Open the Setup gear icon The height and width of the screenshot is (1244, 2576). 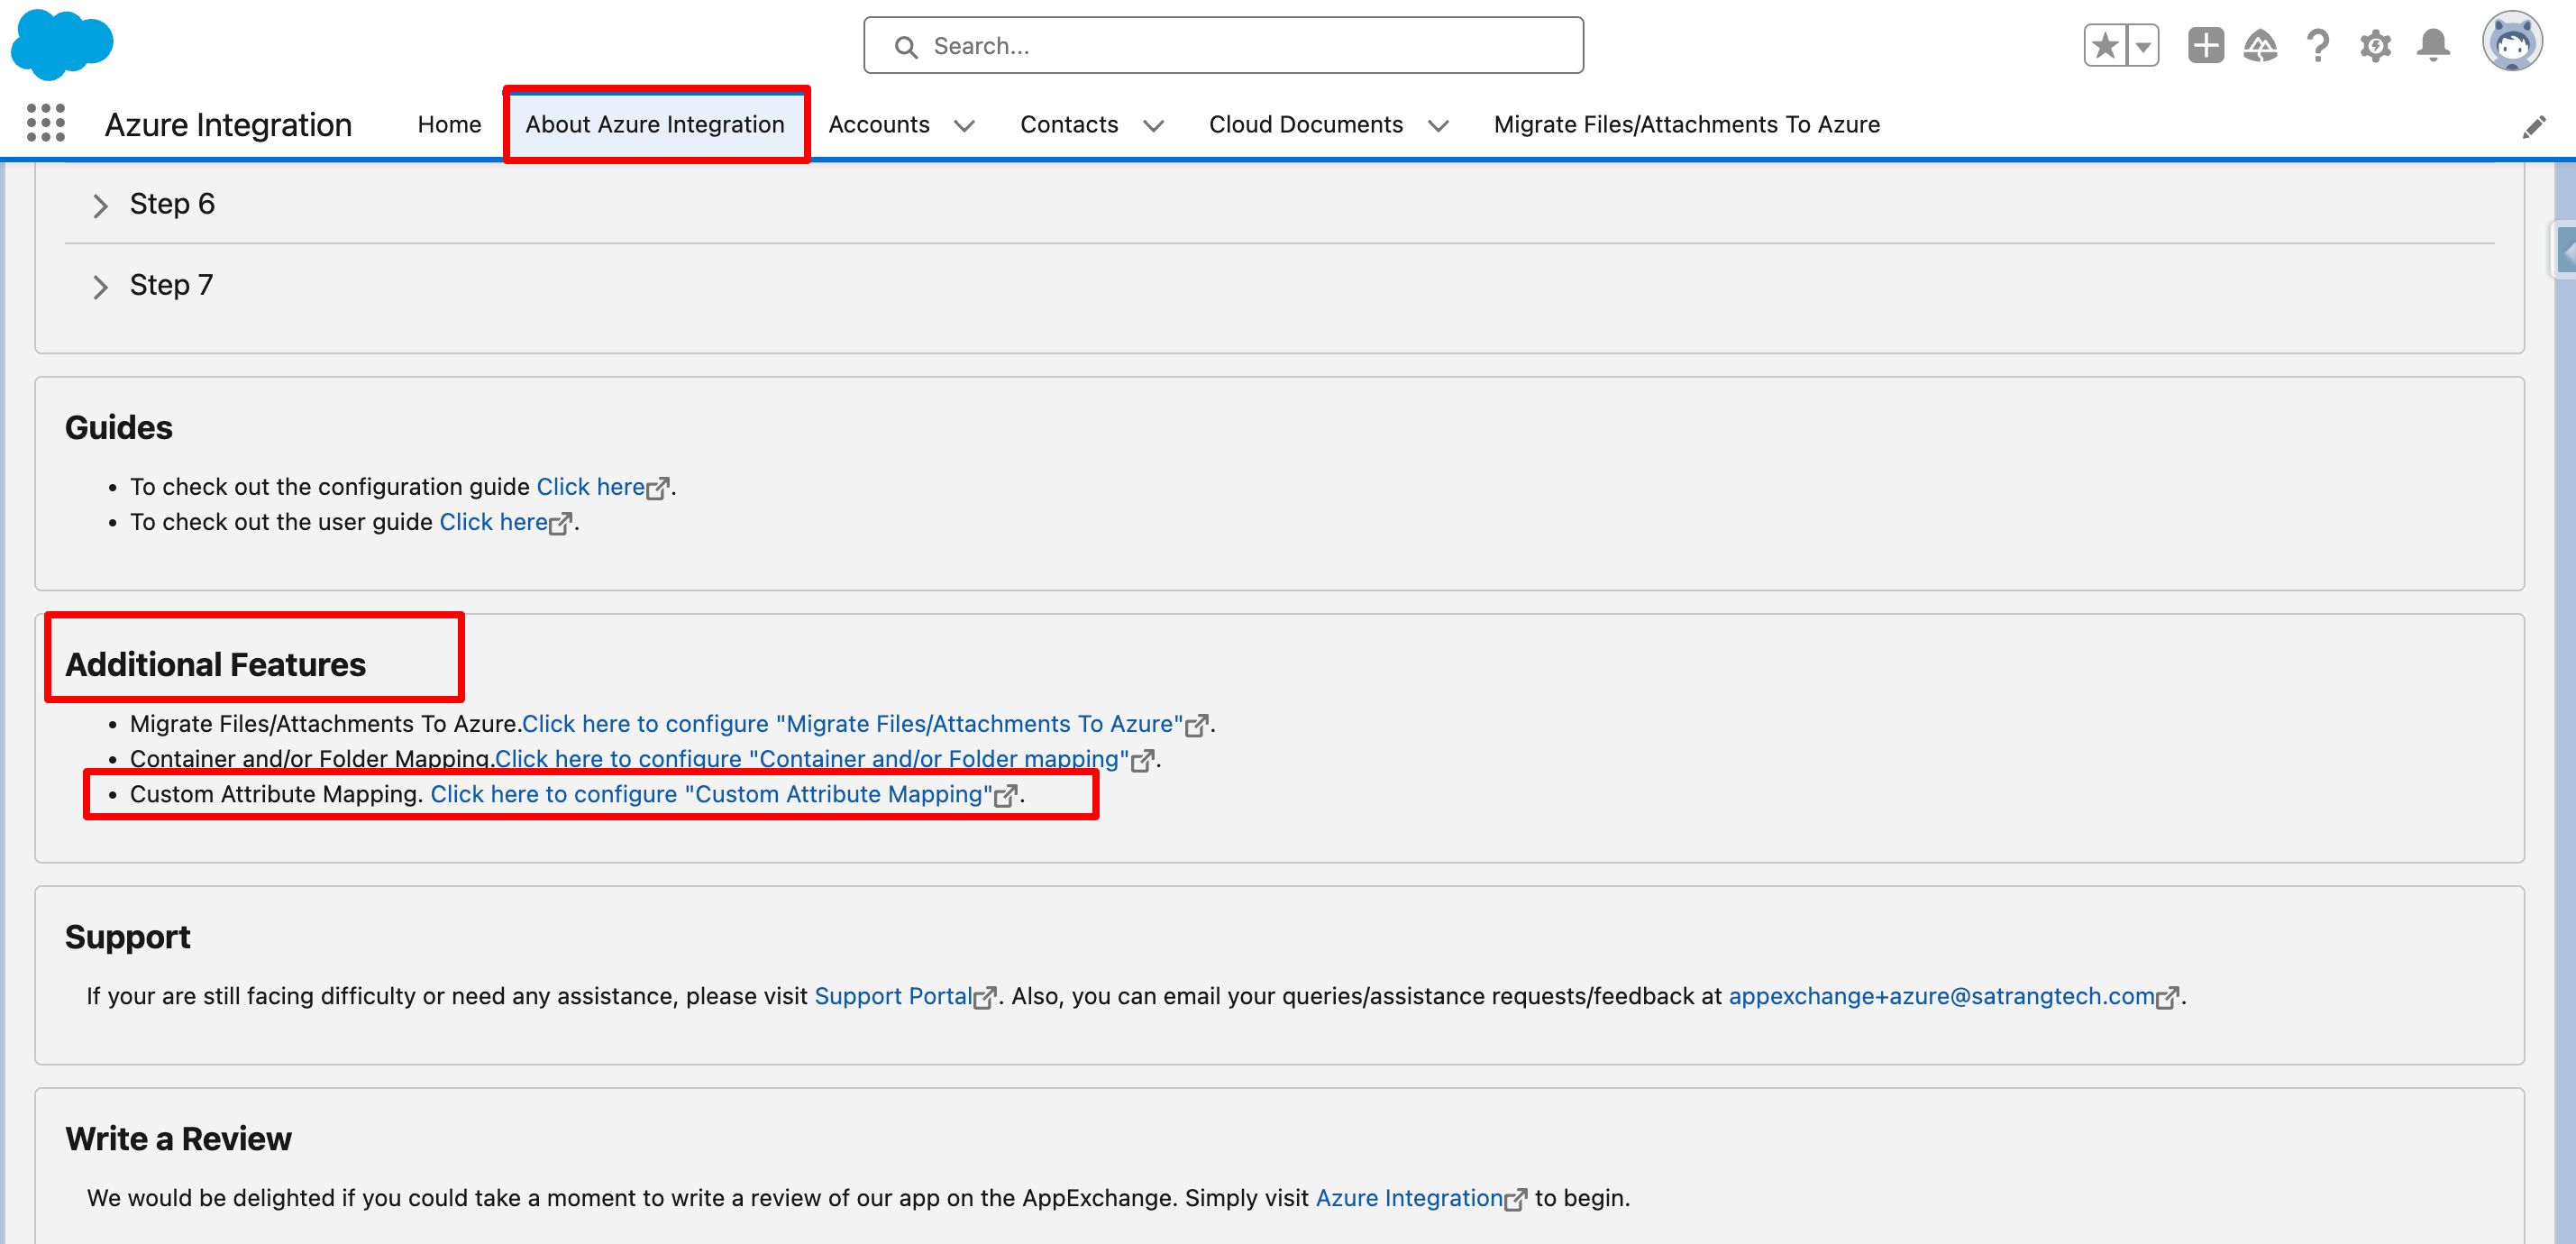tap(2375, 45)
